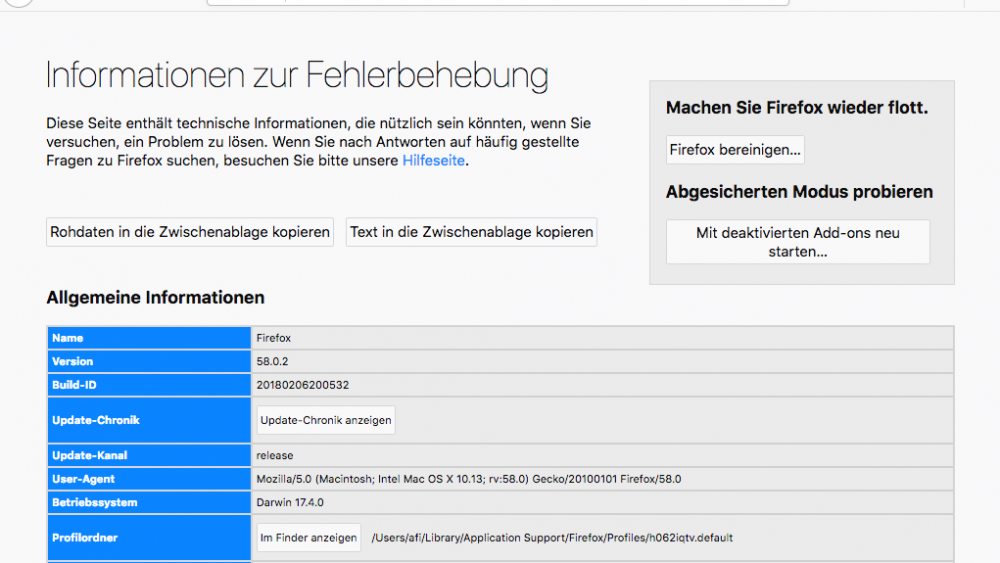Click the 'release' update channel value

point(275,456)
